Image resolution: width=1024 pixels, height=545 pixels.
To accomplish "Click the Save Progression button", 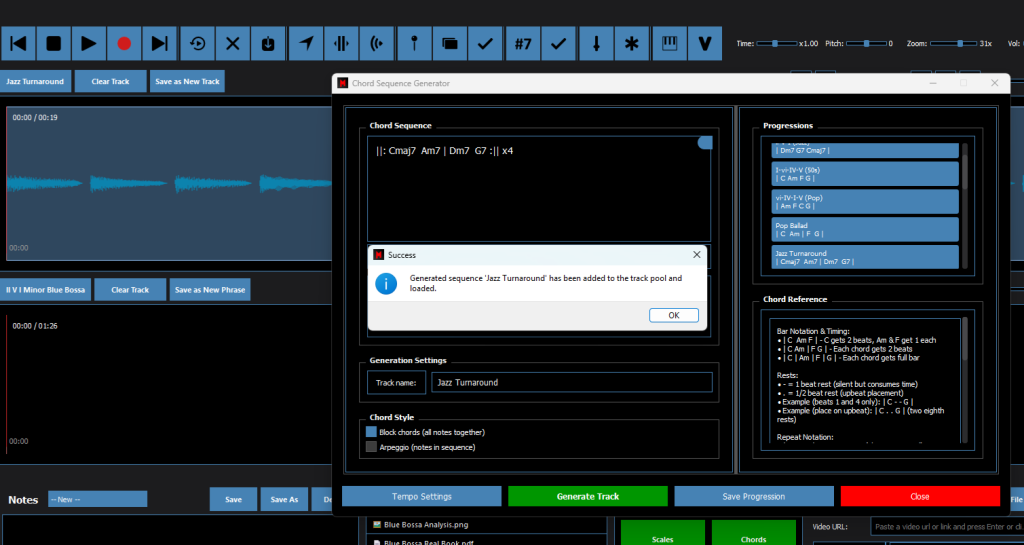I will (753, 496).
